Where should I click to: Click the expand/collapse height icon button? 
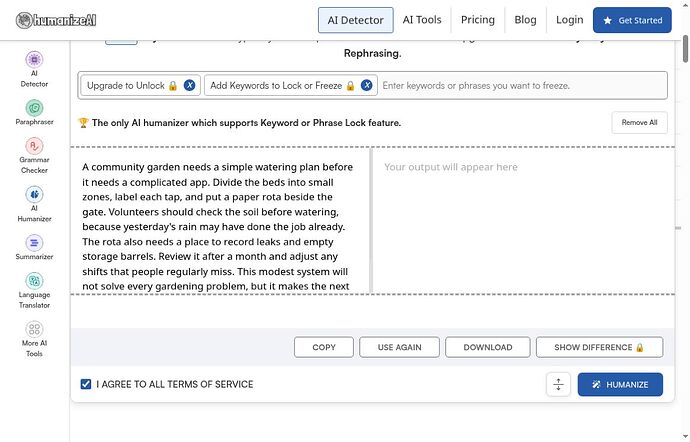tap(558, 384)
